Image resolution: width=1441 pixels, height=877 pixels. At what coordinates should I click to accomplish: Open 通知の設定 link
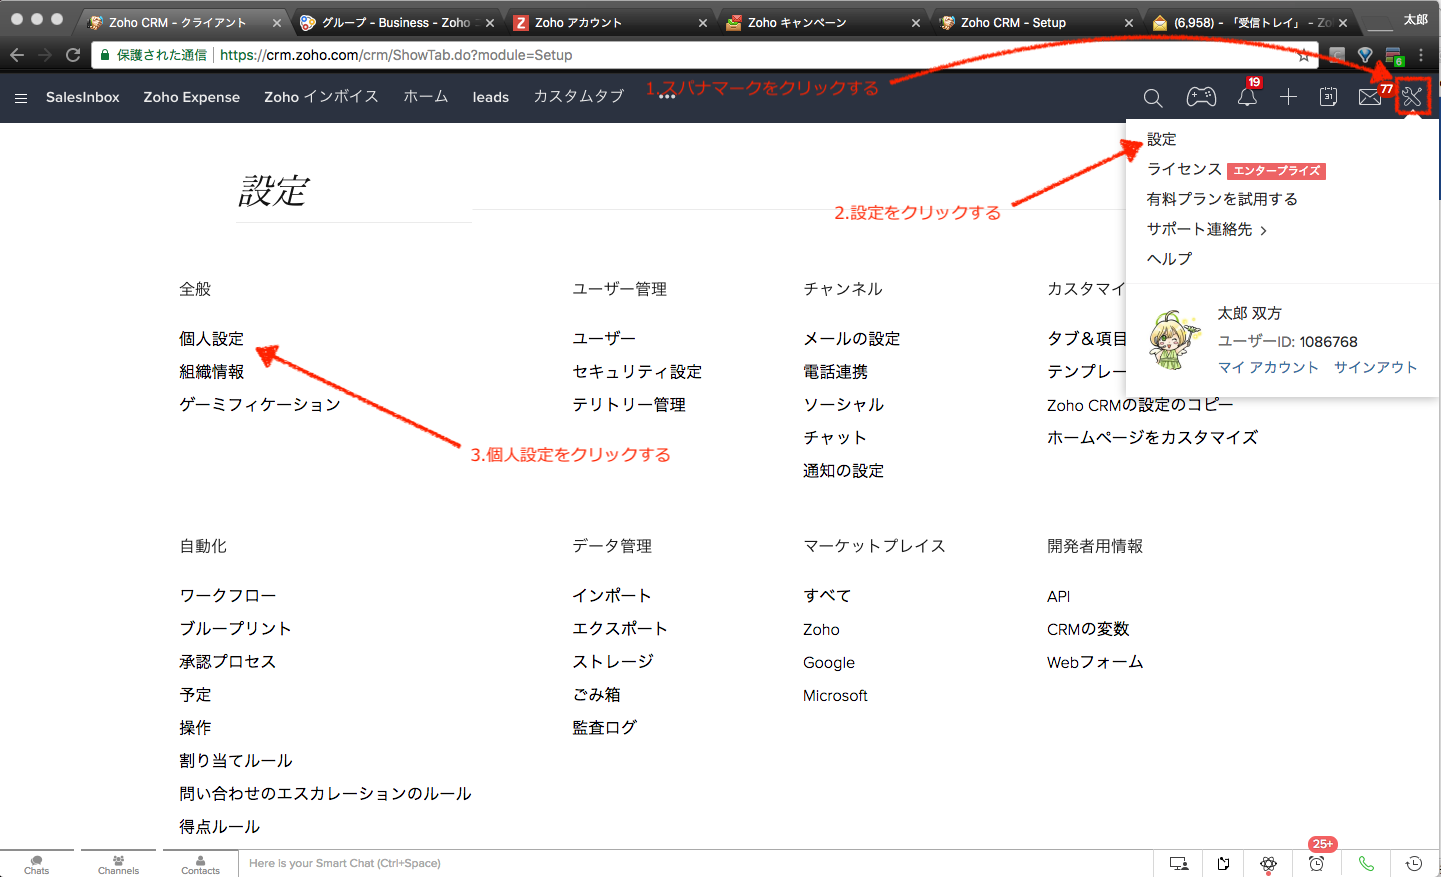pyautogui.click(x=843, y=471)
